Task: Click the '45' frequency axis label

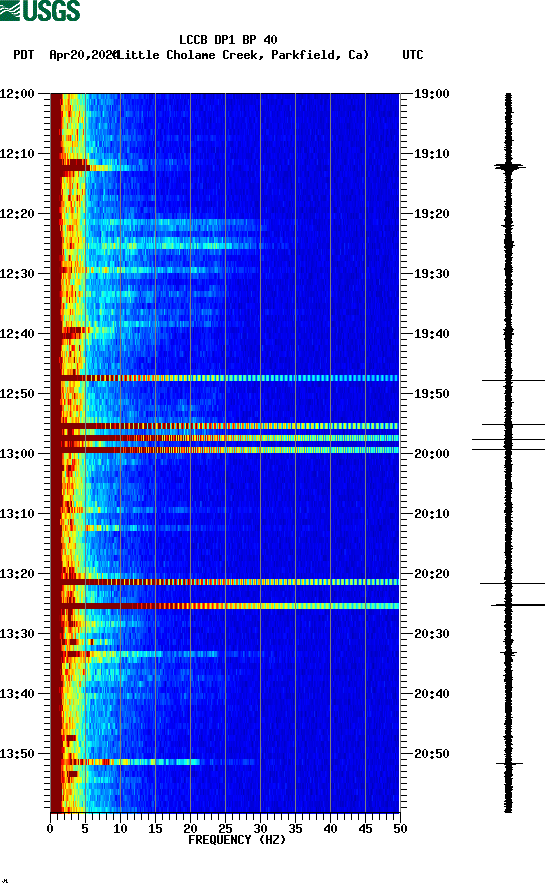Action: tap(365, 828)
